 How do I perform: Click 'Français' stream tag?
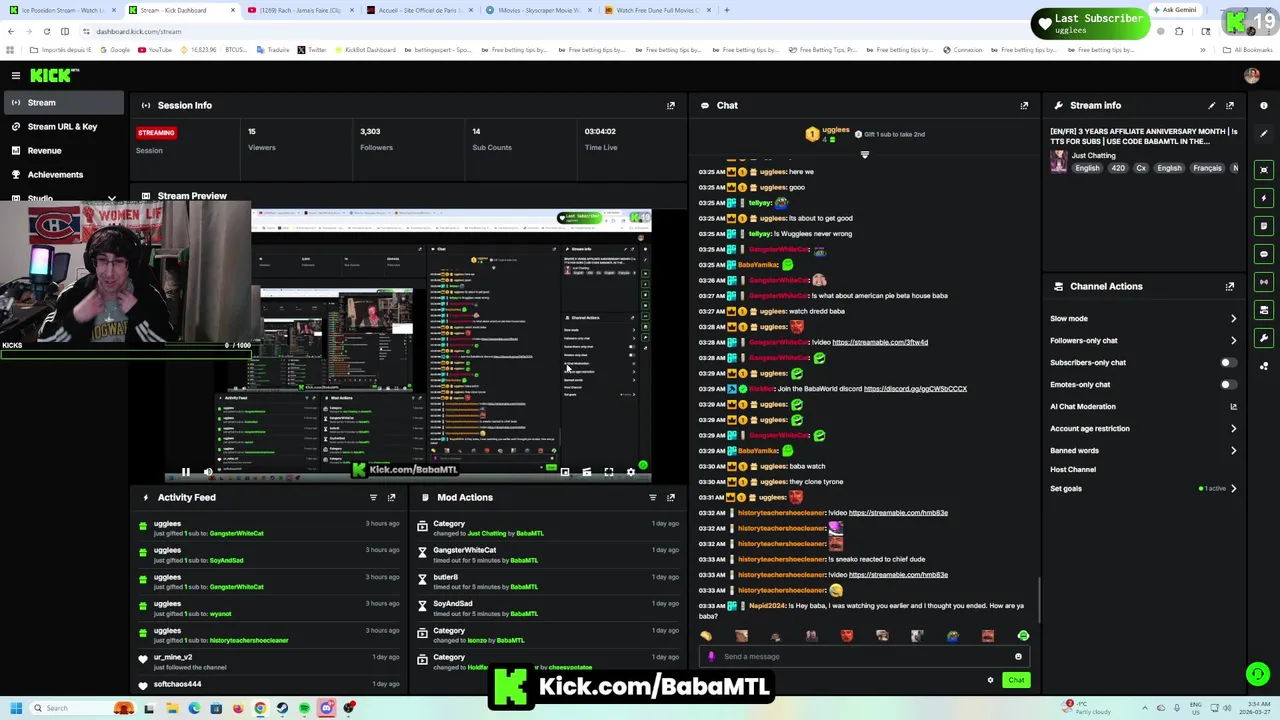click(x=1207, y=168)
